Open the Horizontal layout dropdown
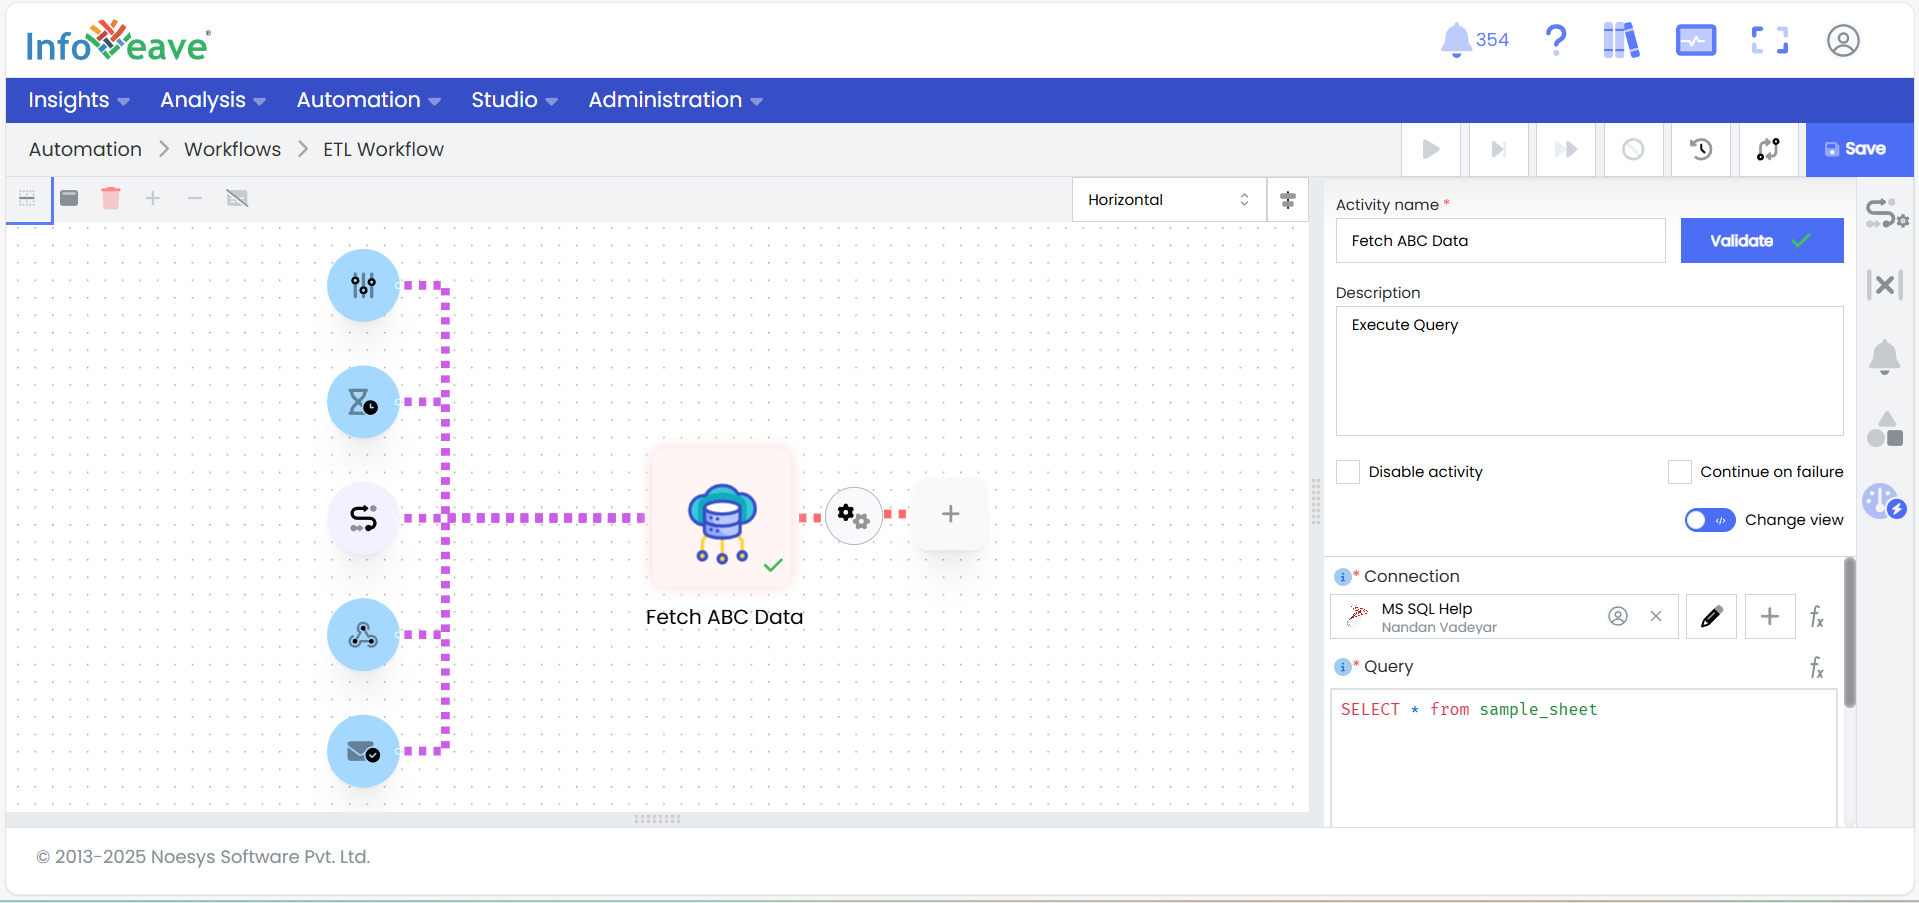 (x=1168, y=200)
